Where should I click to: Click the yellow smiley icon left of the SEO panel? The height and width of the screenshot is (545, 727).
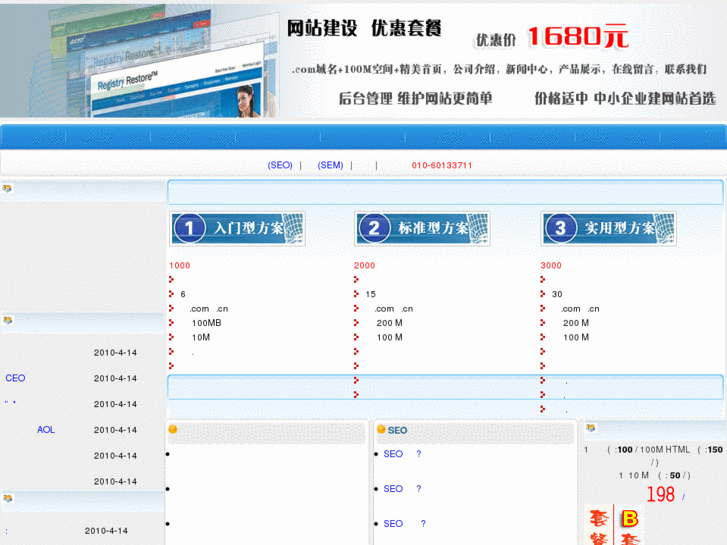point(173,430)
